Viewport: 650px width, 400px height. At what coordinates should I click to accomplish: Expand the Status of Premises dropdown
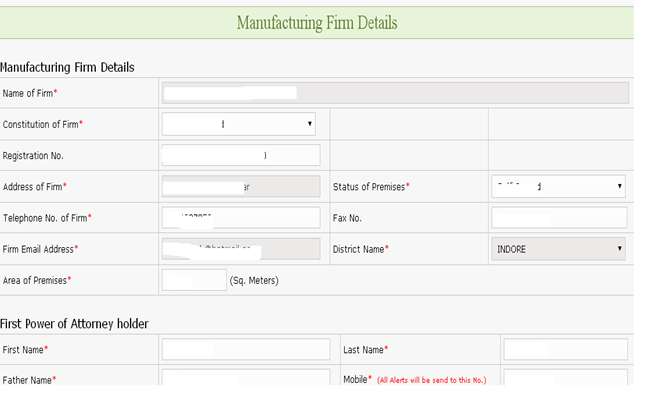pos(558,187)
